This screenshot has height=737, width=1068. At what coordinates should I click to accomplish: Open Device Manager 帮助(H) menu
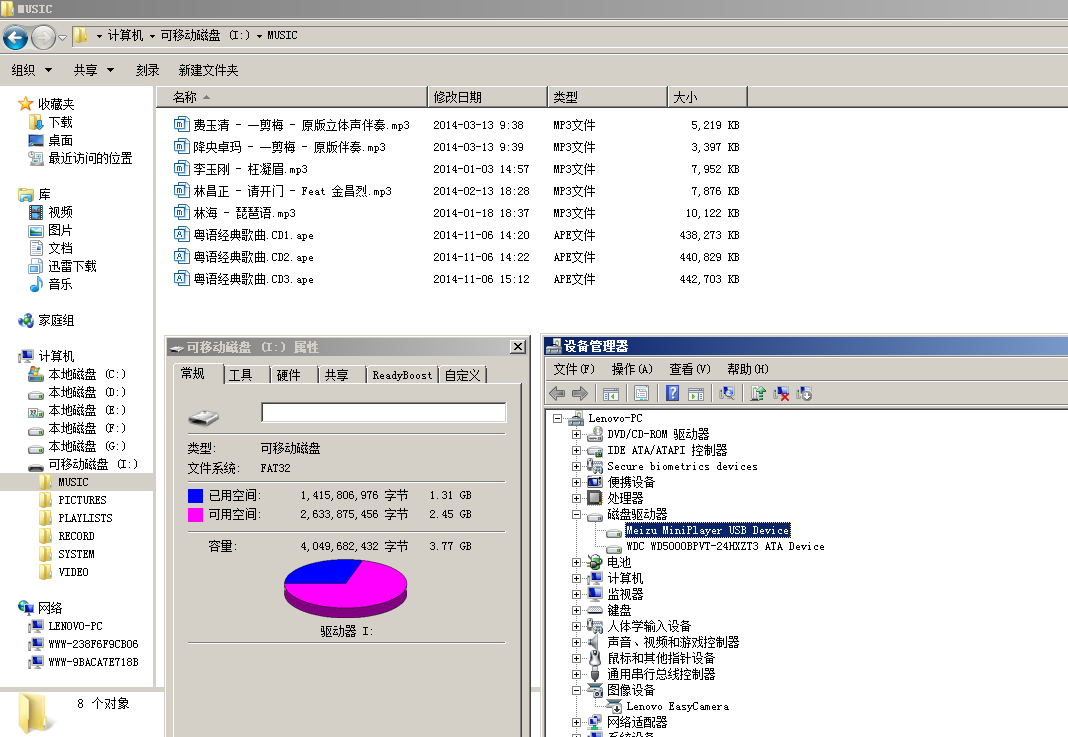point(748,369)
